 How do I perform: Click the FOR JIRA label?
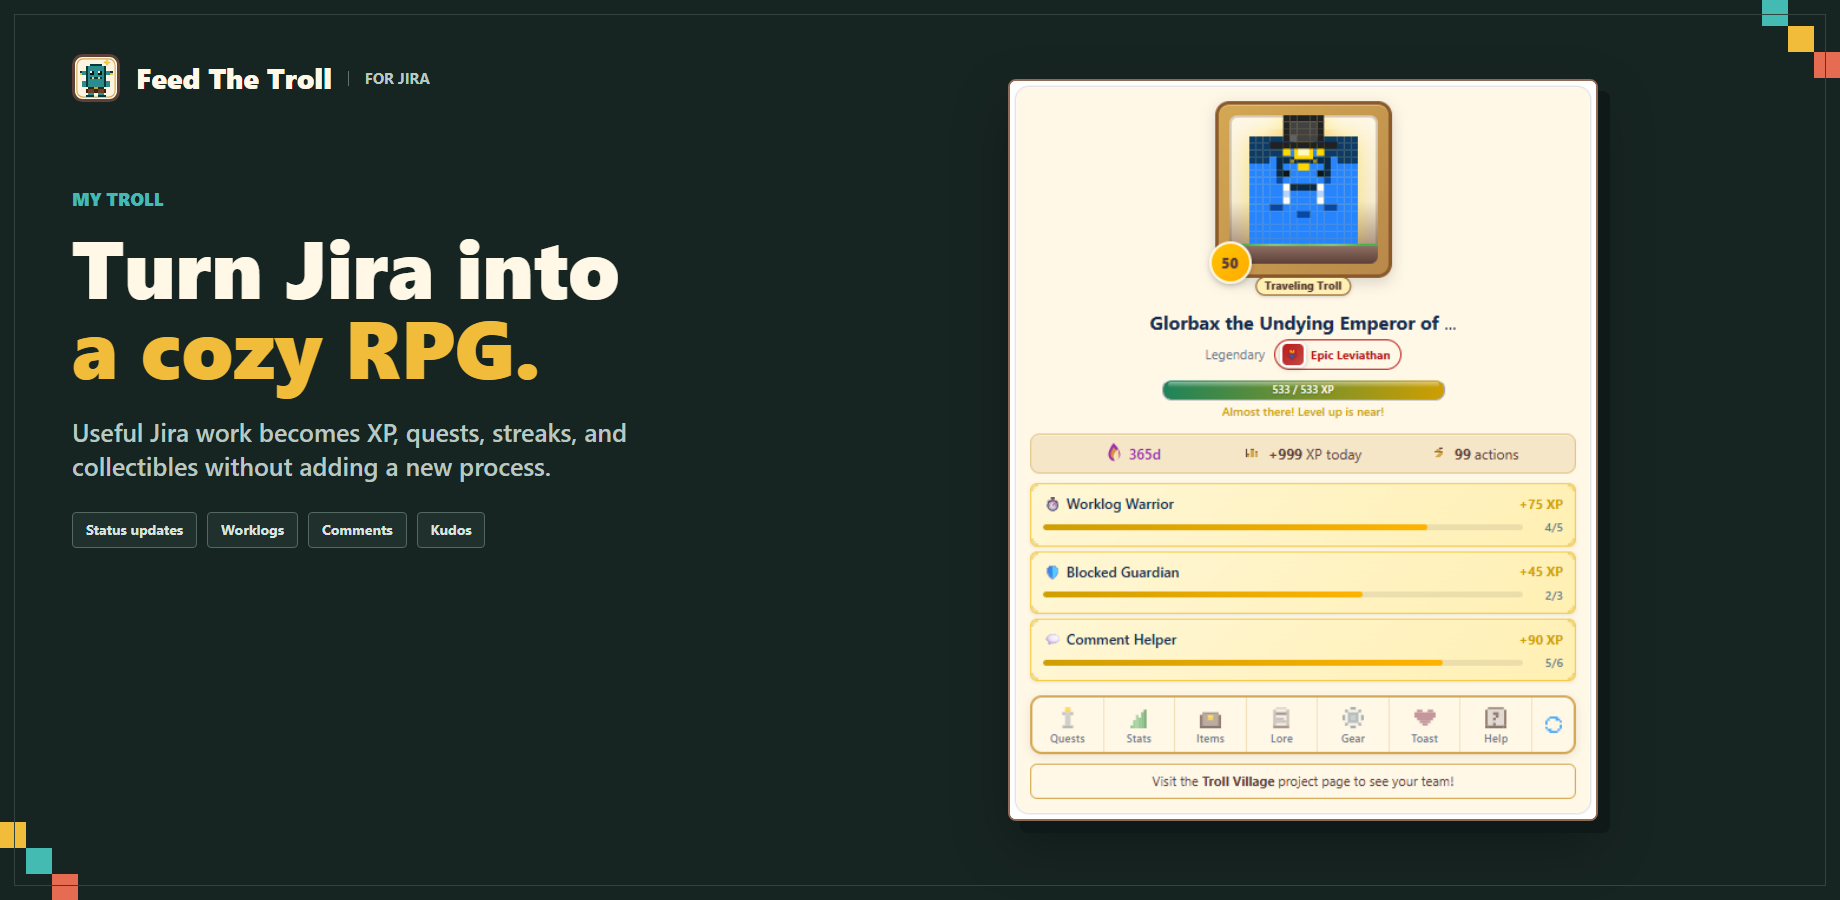tap(397, 79)
